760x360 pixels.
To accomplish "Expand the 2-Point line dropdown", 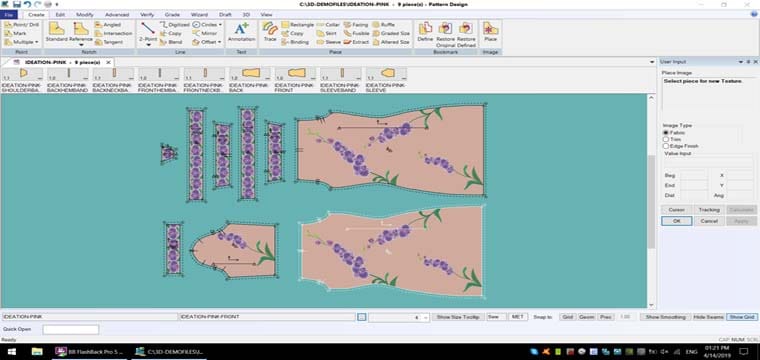I will (148, 45).
